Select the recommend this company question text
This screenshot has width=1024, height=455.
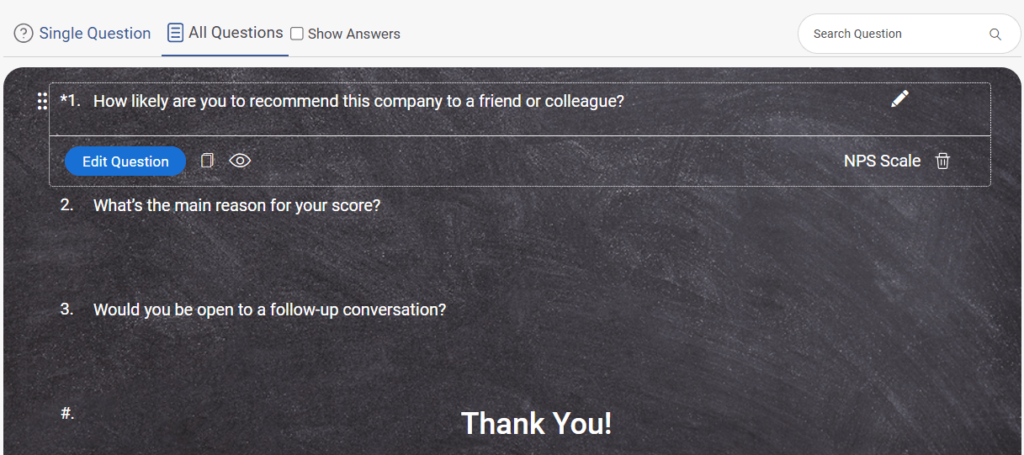click(x=358, y=101)
